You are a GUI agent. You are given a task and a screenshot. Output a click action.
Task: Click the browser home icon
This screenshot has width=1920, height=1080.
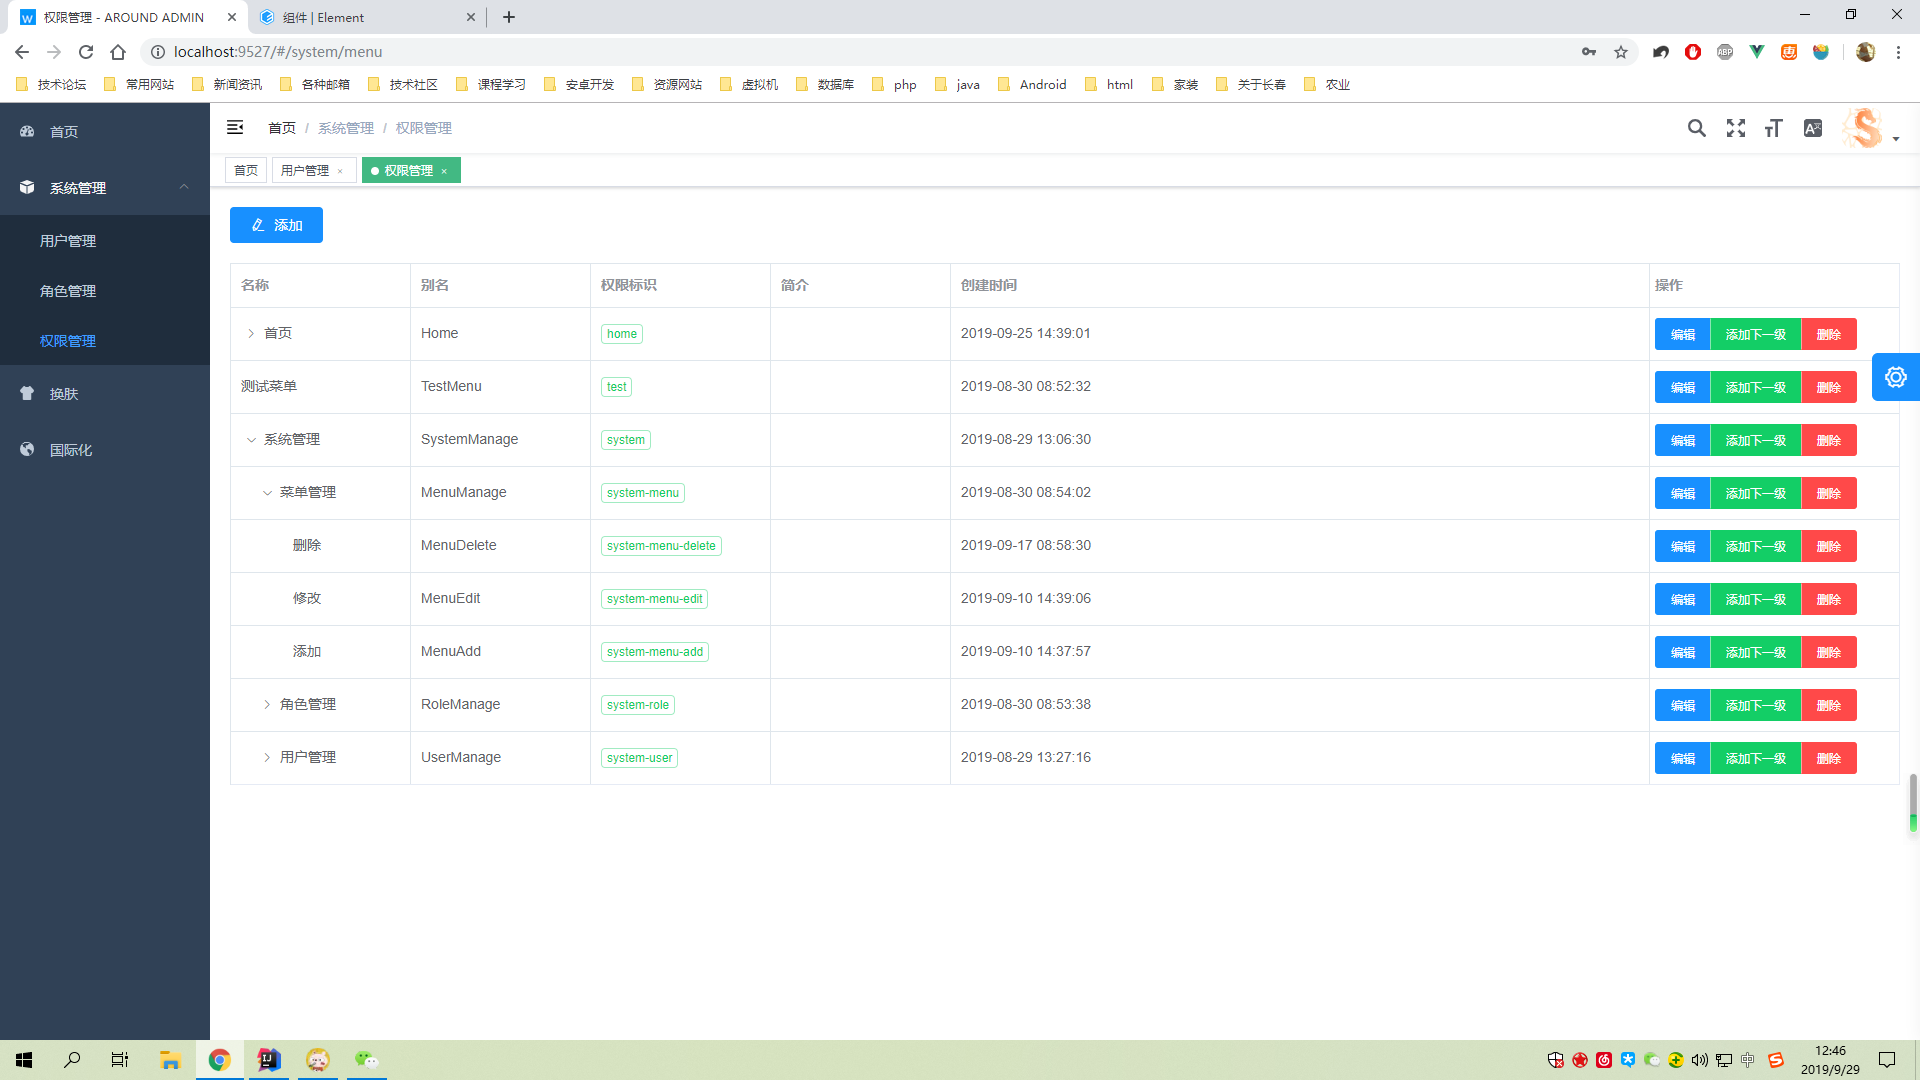click(x=118, y=52)
